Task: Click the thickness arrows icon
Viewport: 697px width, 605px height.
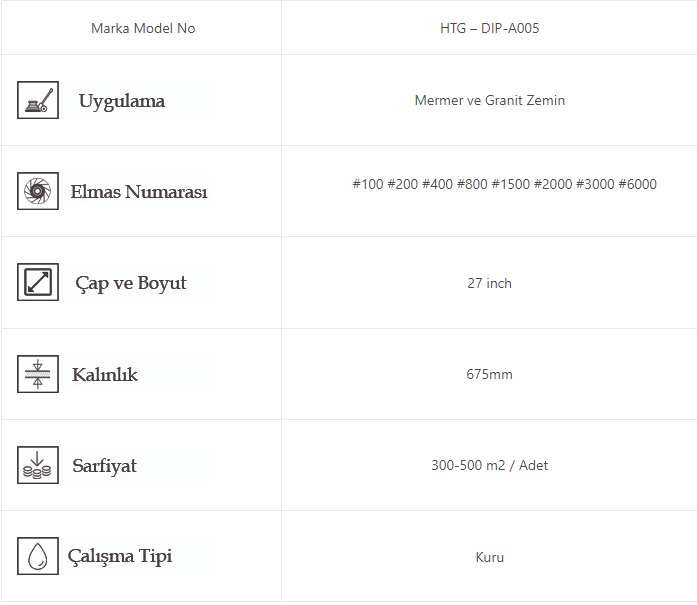Action: 38,374
